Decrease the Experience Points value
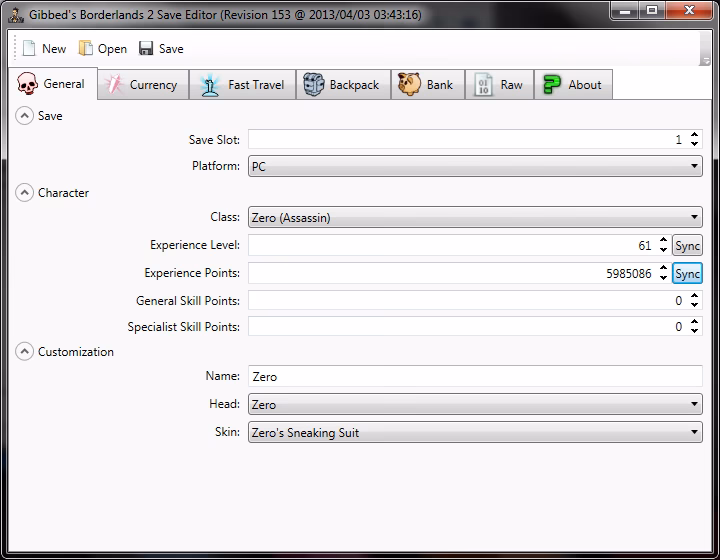Image resolution: width=720 pixels, height=560 pixels. (663, 278)
